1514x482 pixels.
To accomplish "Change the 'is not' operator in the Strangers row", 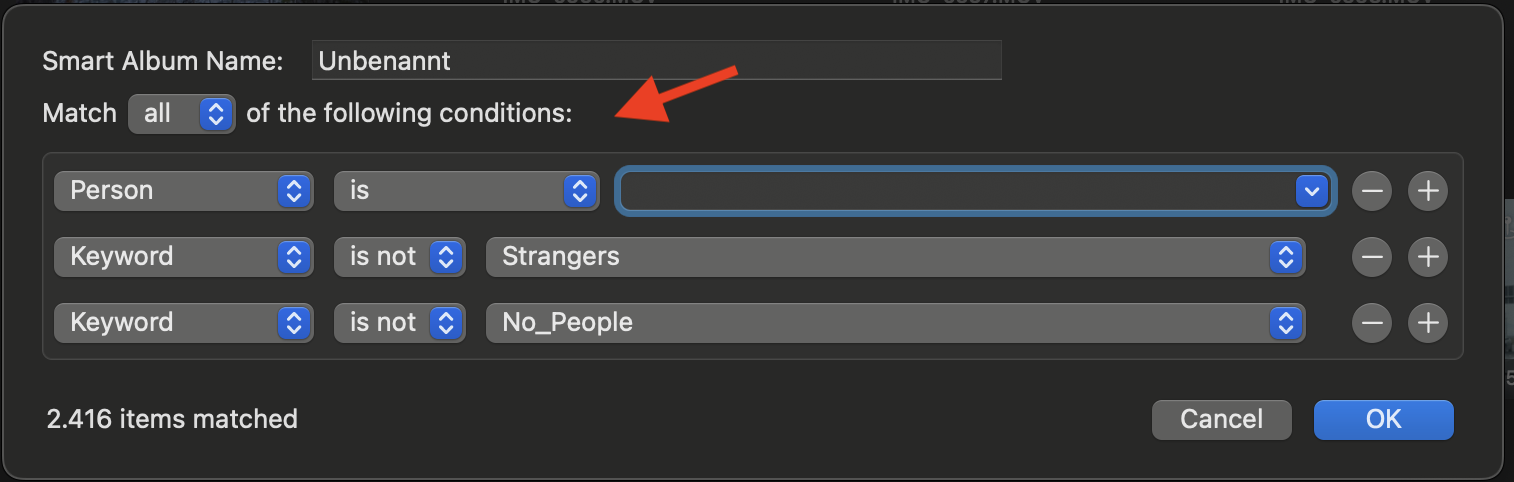I will point(400,257).
